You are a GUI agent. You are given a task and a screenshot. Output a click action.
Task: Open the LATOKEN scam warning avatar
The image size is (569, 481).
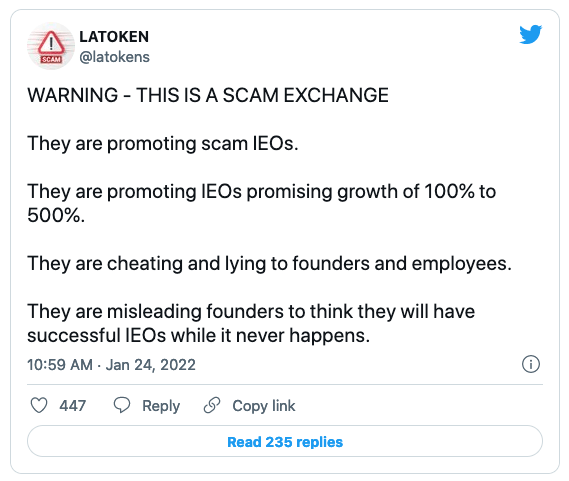(51, 46)
